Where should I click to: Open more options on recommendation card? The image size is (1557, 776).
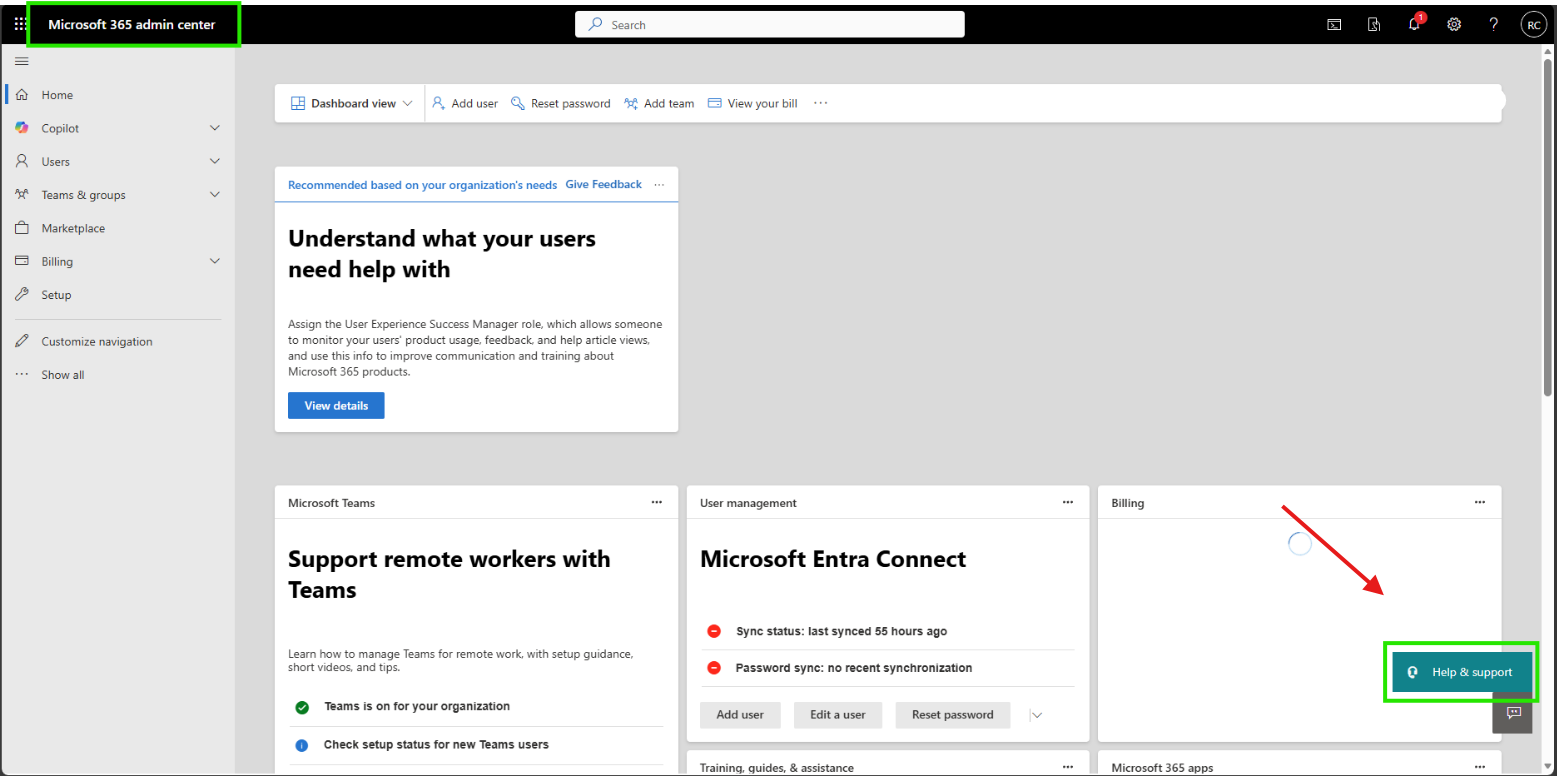click(659, 185)
